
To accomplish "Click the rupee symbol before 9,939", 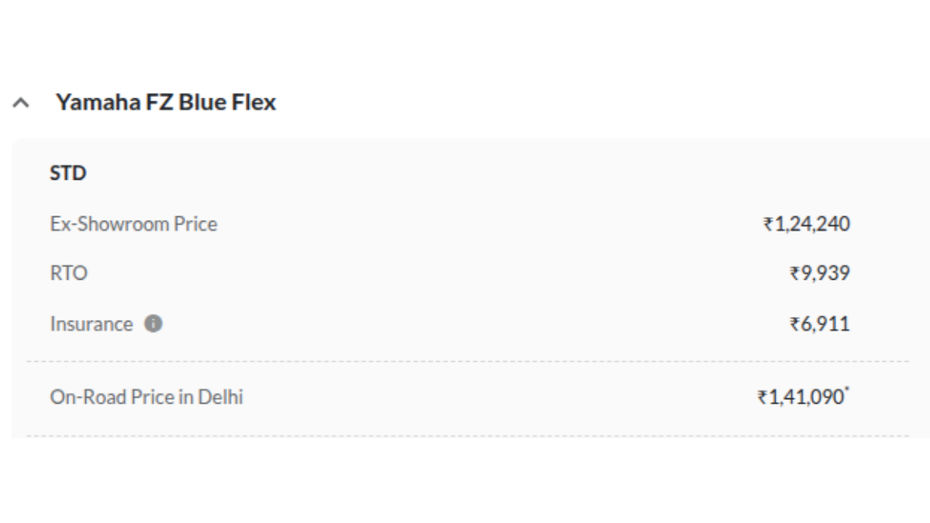I will pyautogui.click(x=795, y=273).
